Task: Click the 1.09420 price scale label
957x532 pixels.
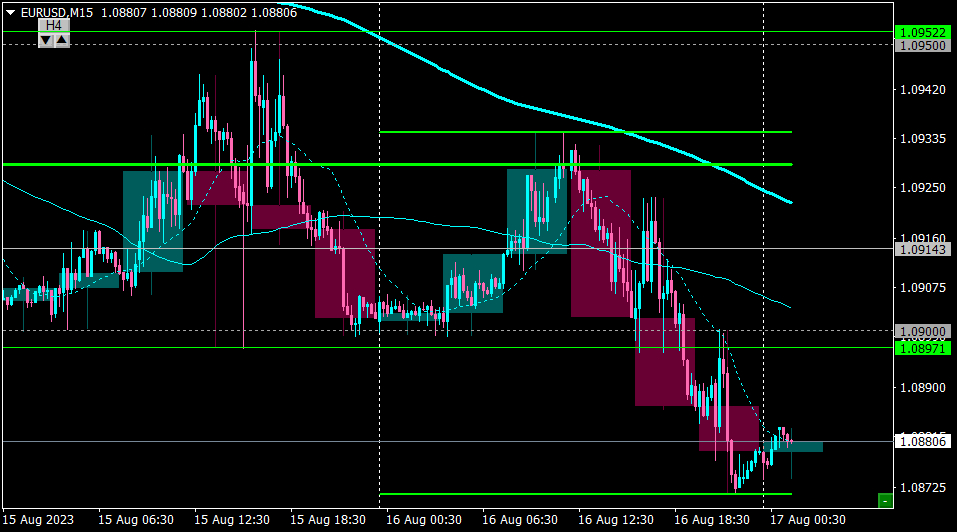Action: (x=923, y=90)
